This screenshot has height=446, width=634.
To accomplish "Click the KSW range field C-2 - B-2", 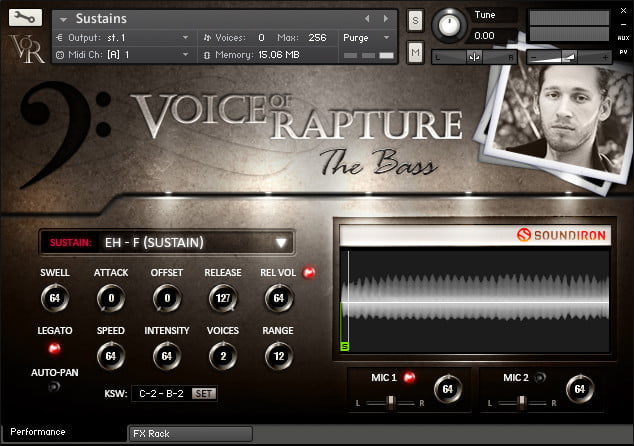I will point(161,393).
